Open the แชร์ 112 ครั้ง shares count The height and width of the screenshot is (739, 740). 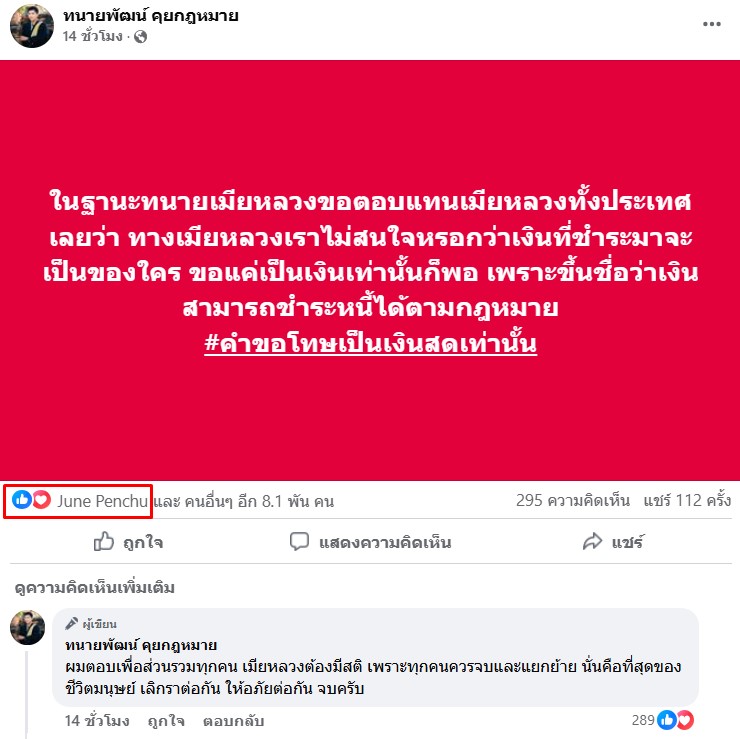687,500
